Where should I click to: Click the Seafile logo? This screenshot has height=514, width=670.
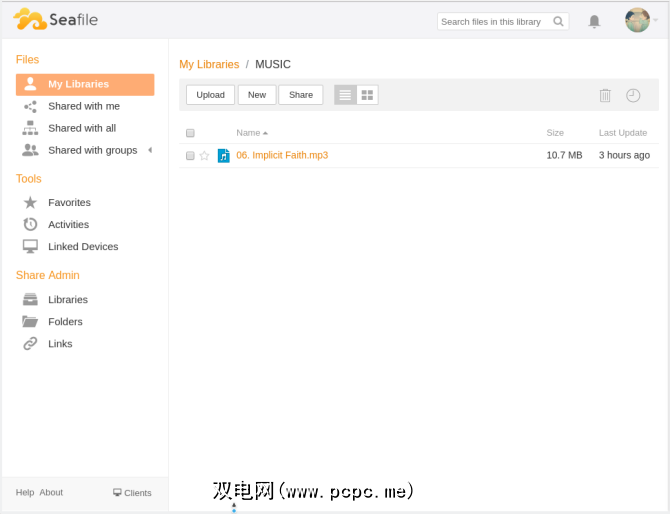point(56,20)
